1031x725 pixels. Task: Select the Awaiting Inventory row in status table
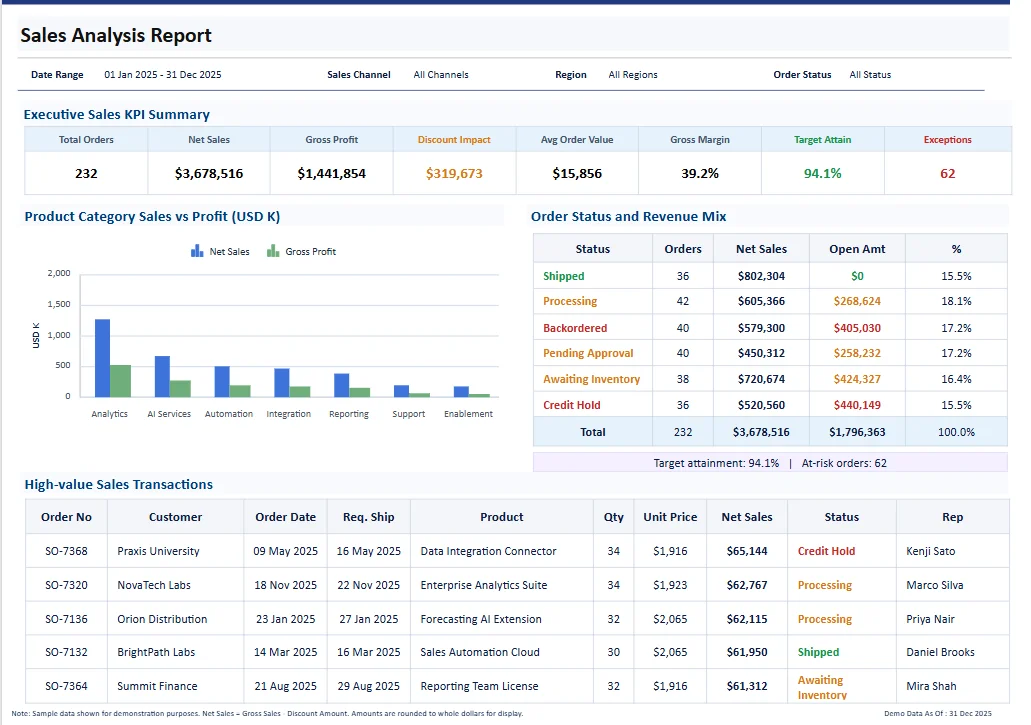pyautogui.click(x=770, y=379)
